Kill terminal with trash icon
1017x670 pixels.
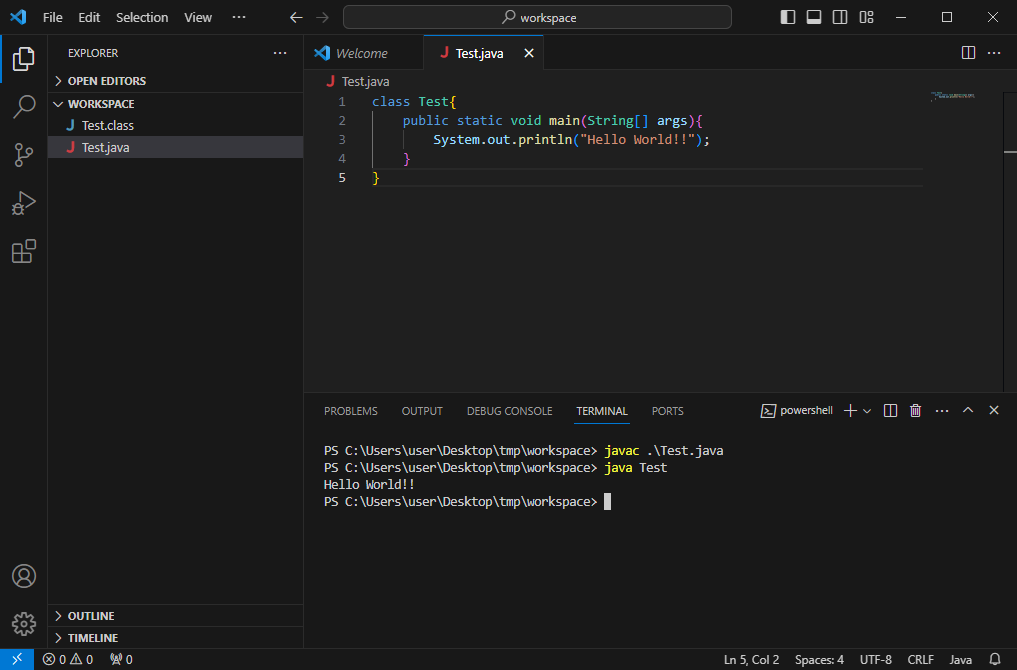click(915, 411)
